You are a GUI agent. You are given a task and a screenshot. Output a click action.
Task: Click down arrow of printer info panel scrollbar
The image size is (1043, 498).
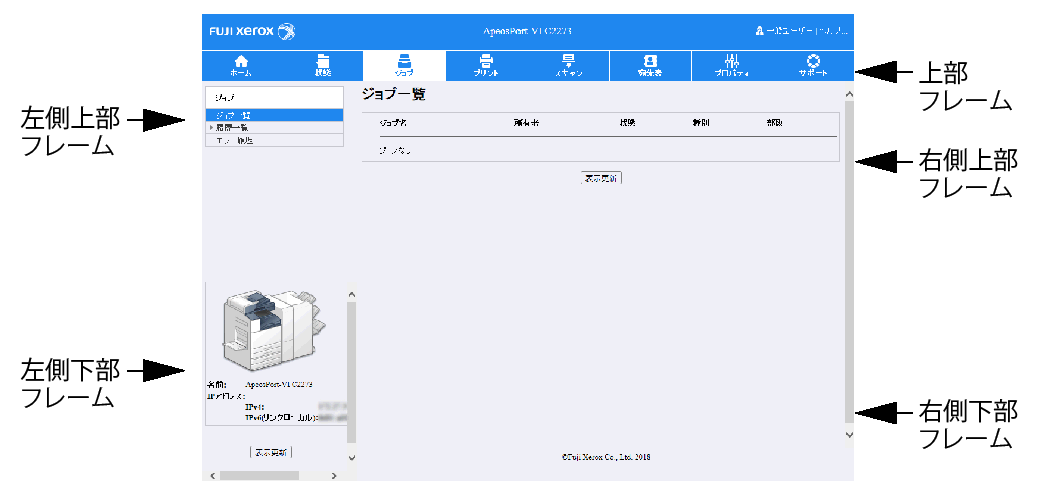pyautogui.click(x=351, y=457)
